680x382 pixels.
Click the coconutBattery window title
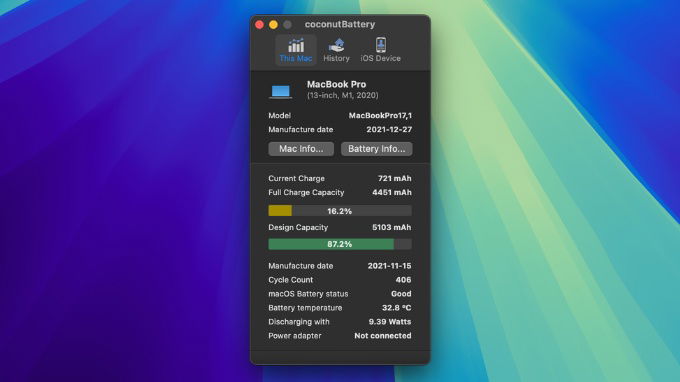pyautogui.click(x=340, y=24)
